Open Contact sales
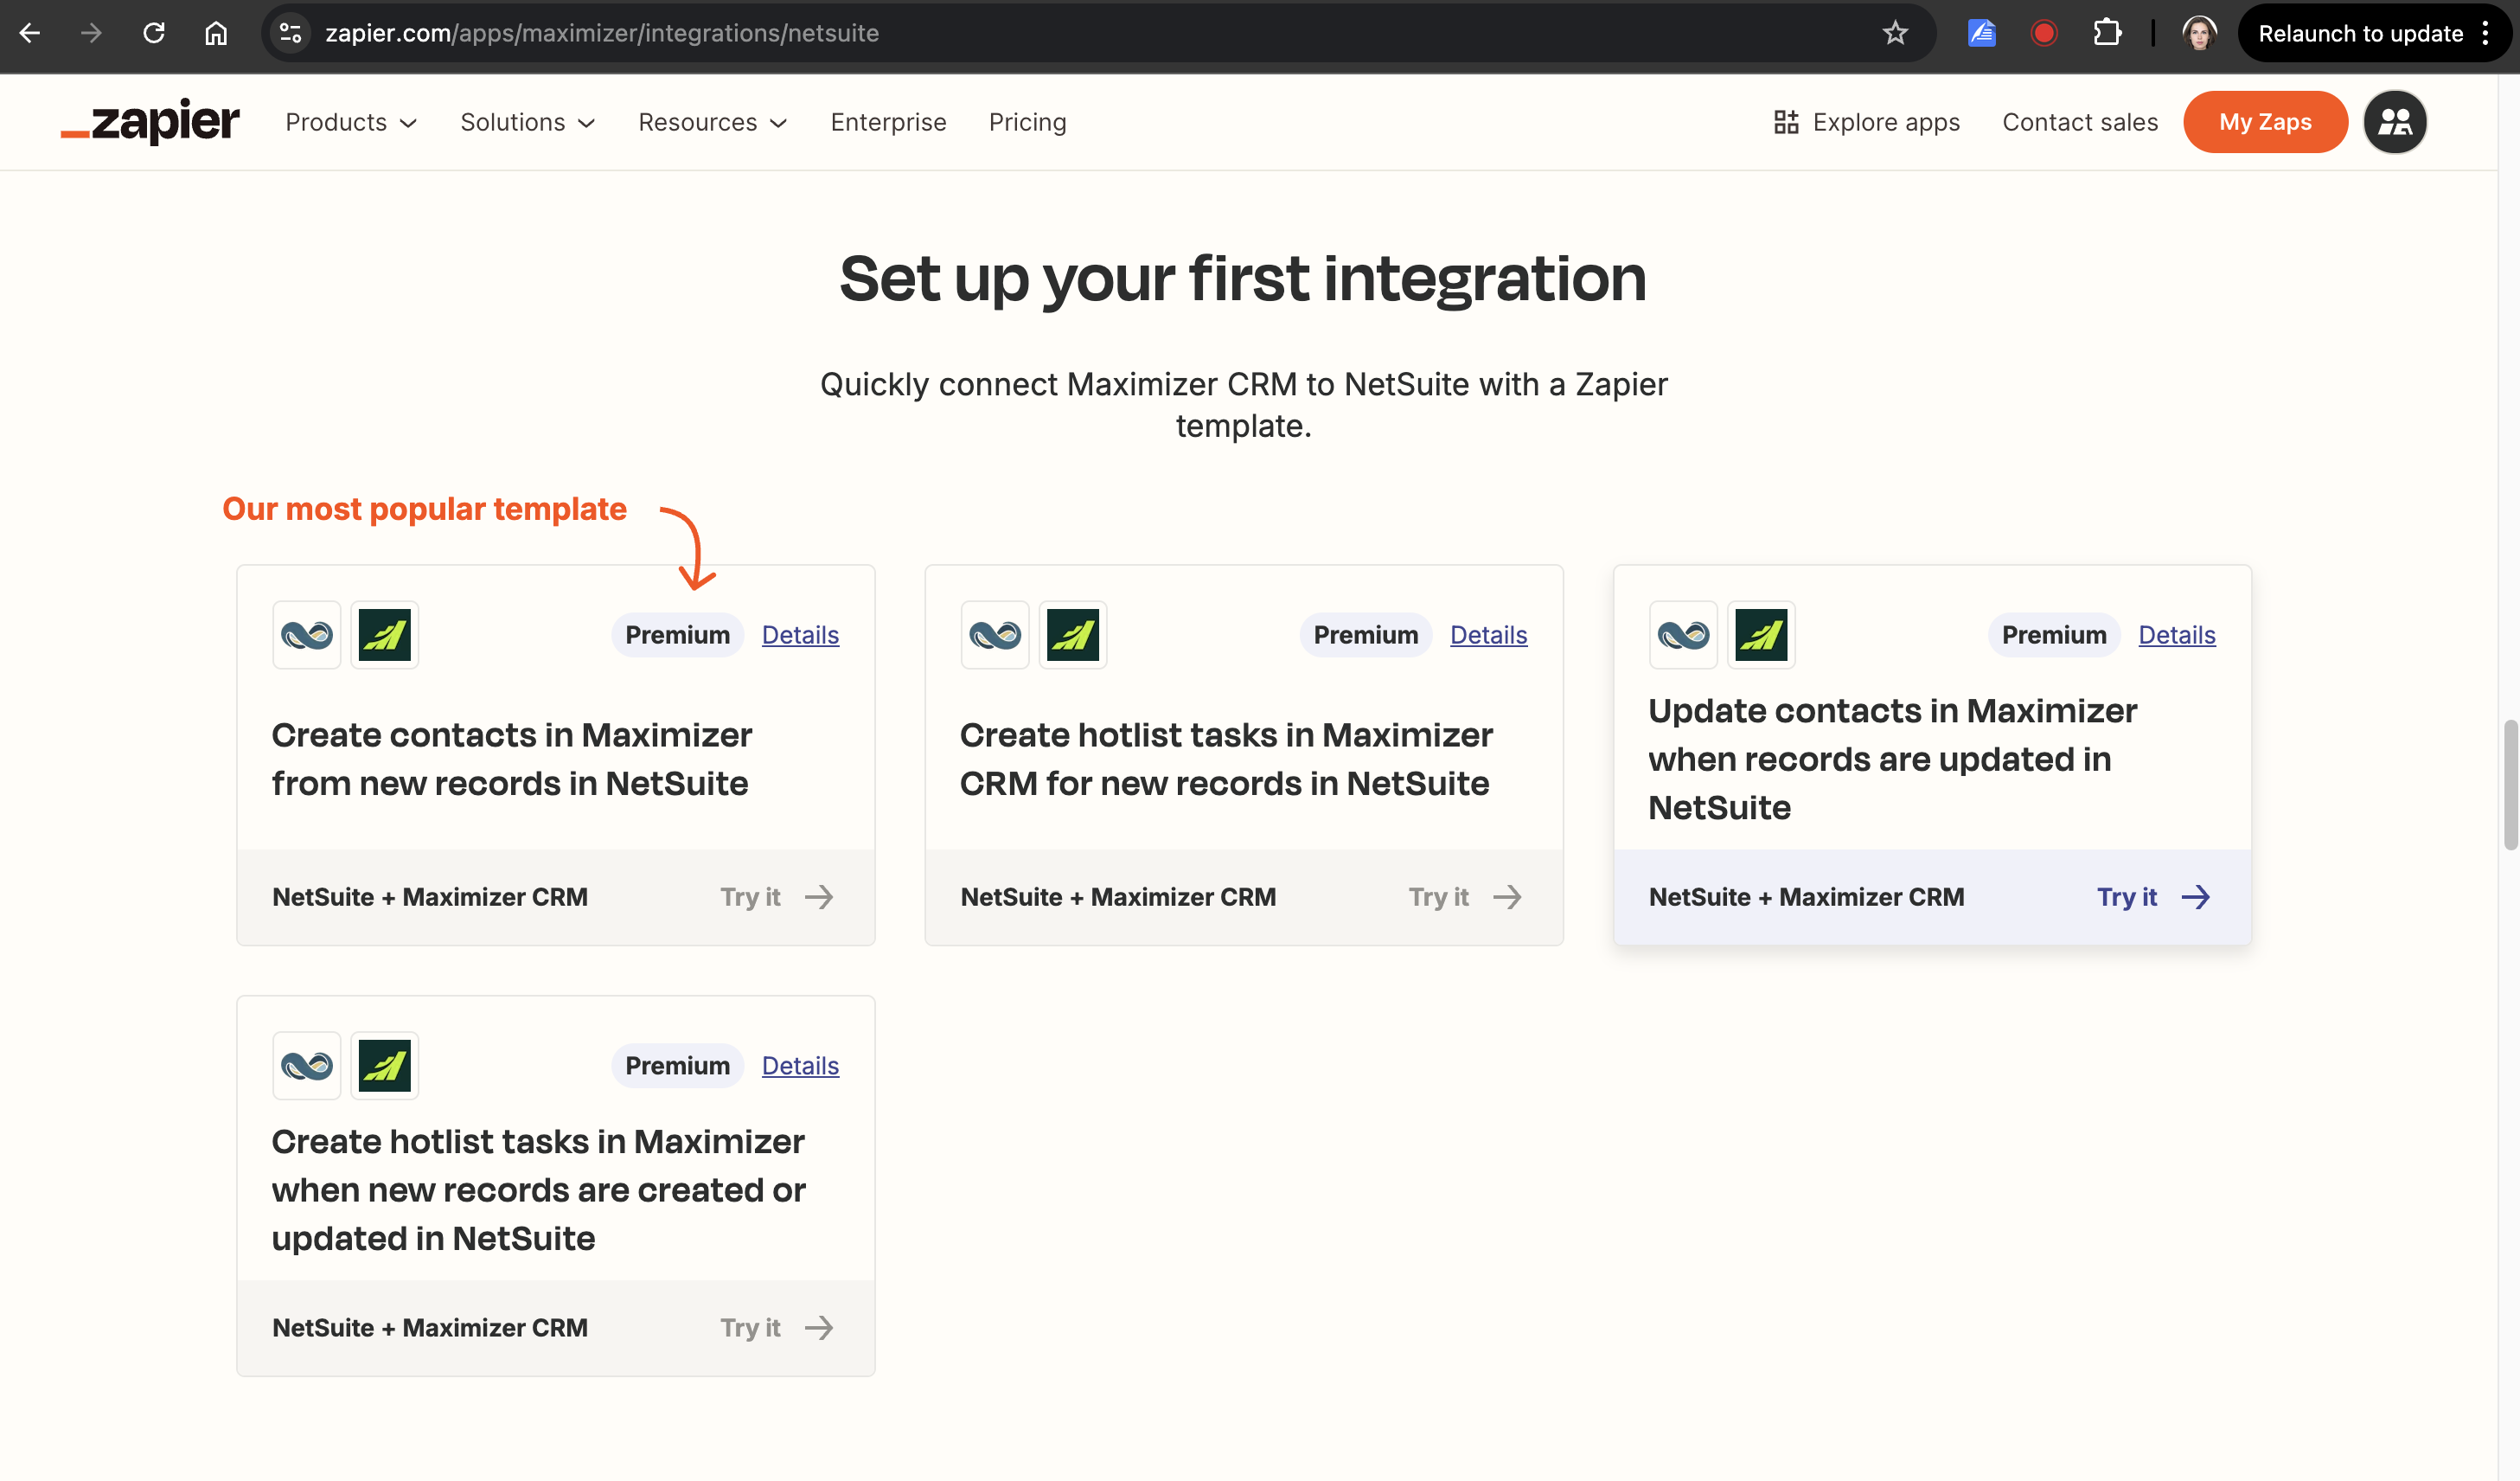The height and width of the screenshot is (1481, 2520). [x=2080, y=122]
